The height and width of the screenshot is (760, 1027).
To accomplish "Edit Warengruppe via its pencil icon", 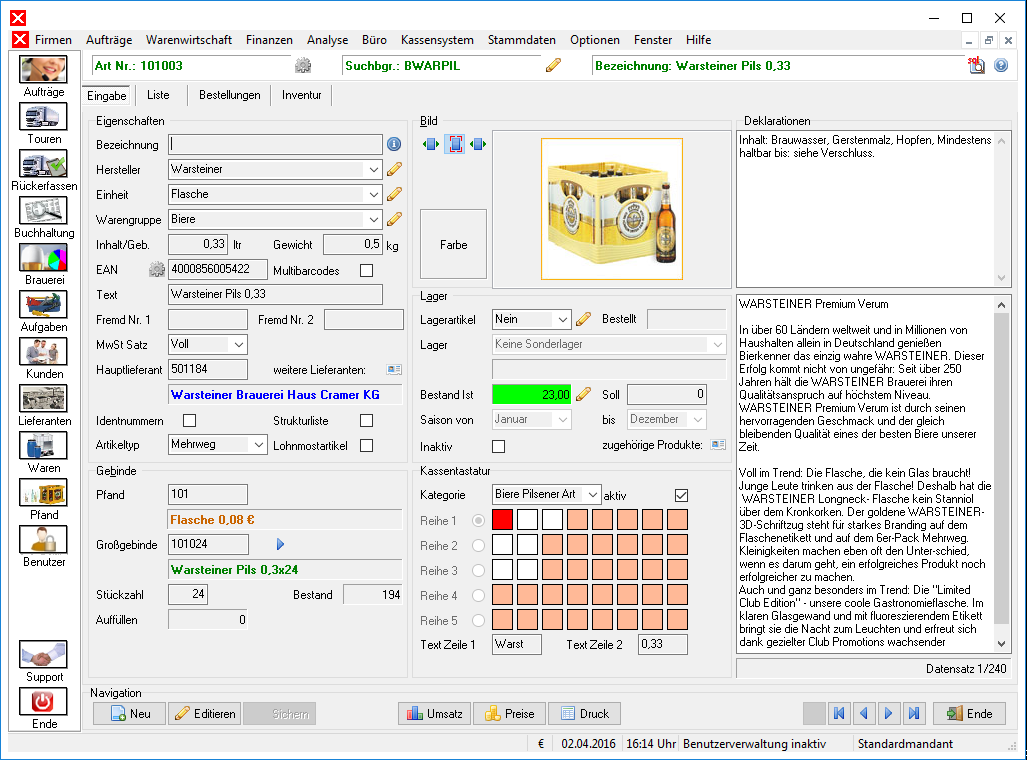I will click(x=394, y=219).
